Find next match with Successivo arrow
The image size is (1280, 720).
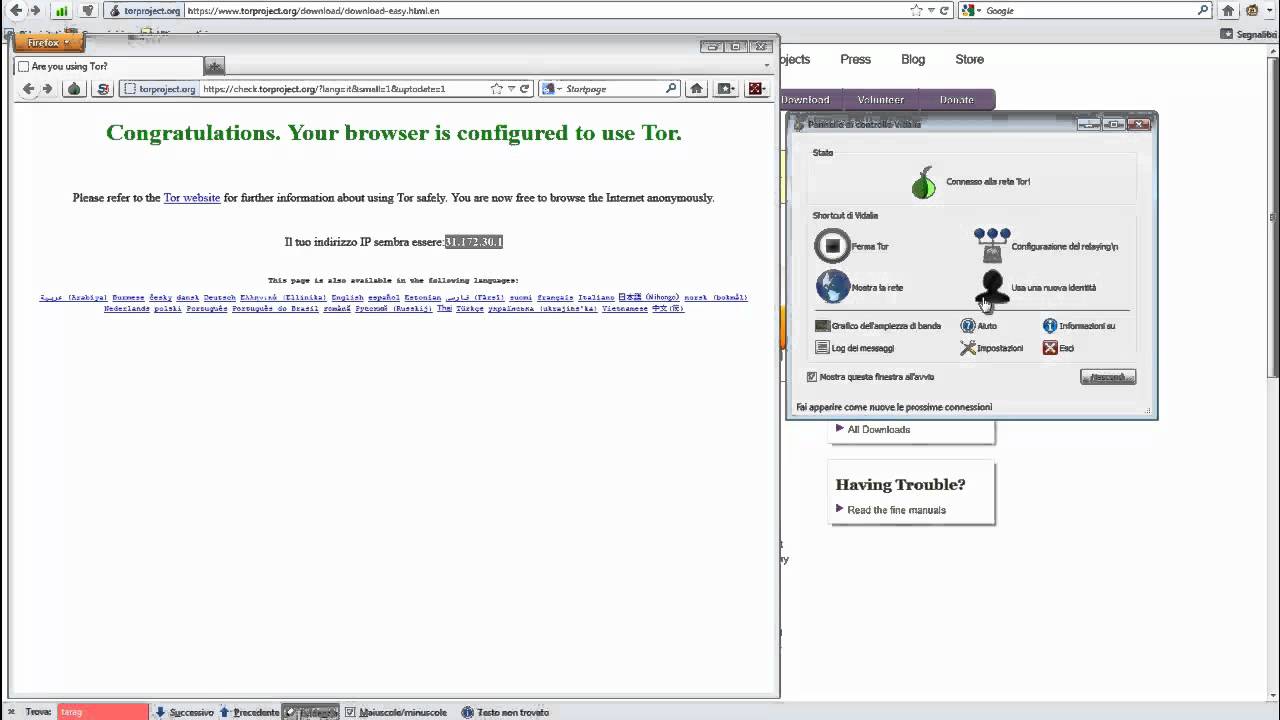183,712
